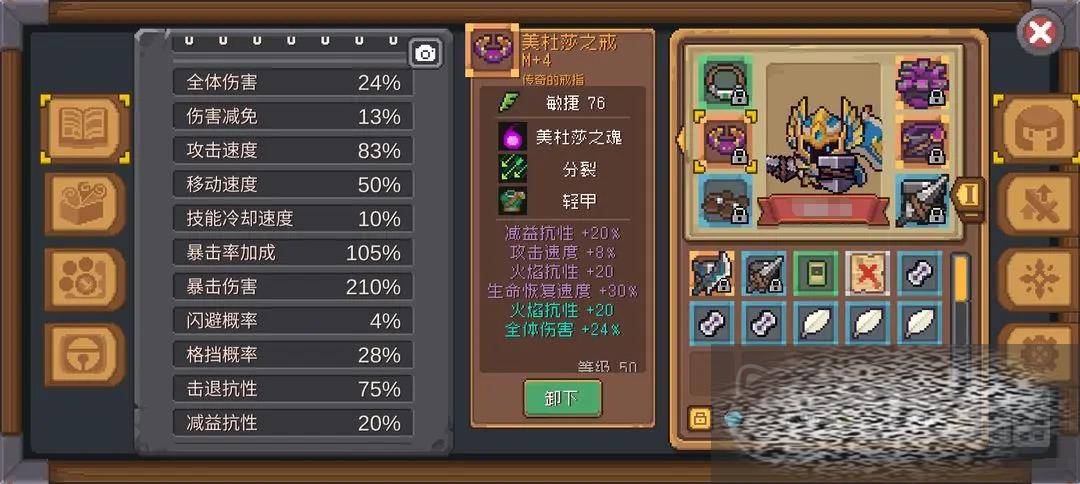Screen dimensions: 1080x484
Task: Click the inventory scrollbar handle
Action: click(961, 277)
